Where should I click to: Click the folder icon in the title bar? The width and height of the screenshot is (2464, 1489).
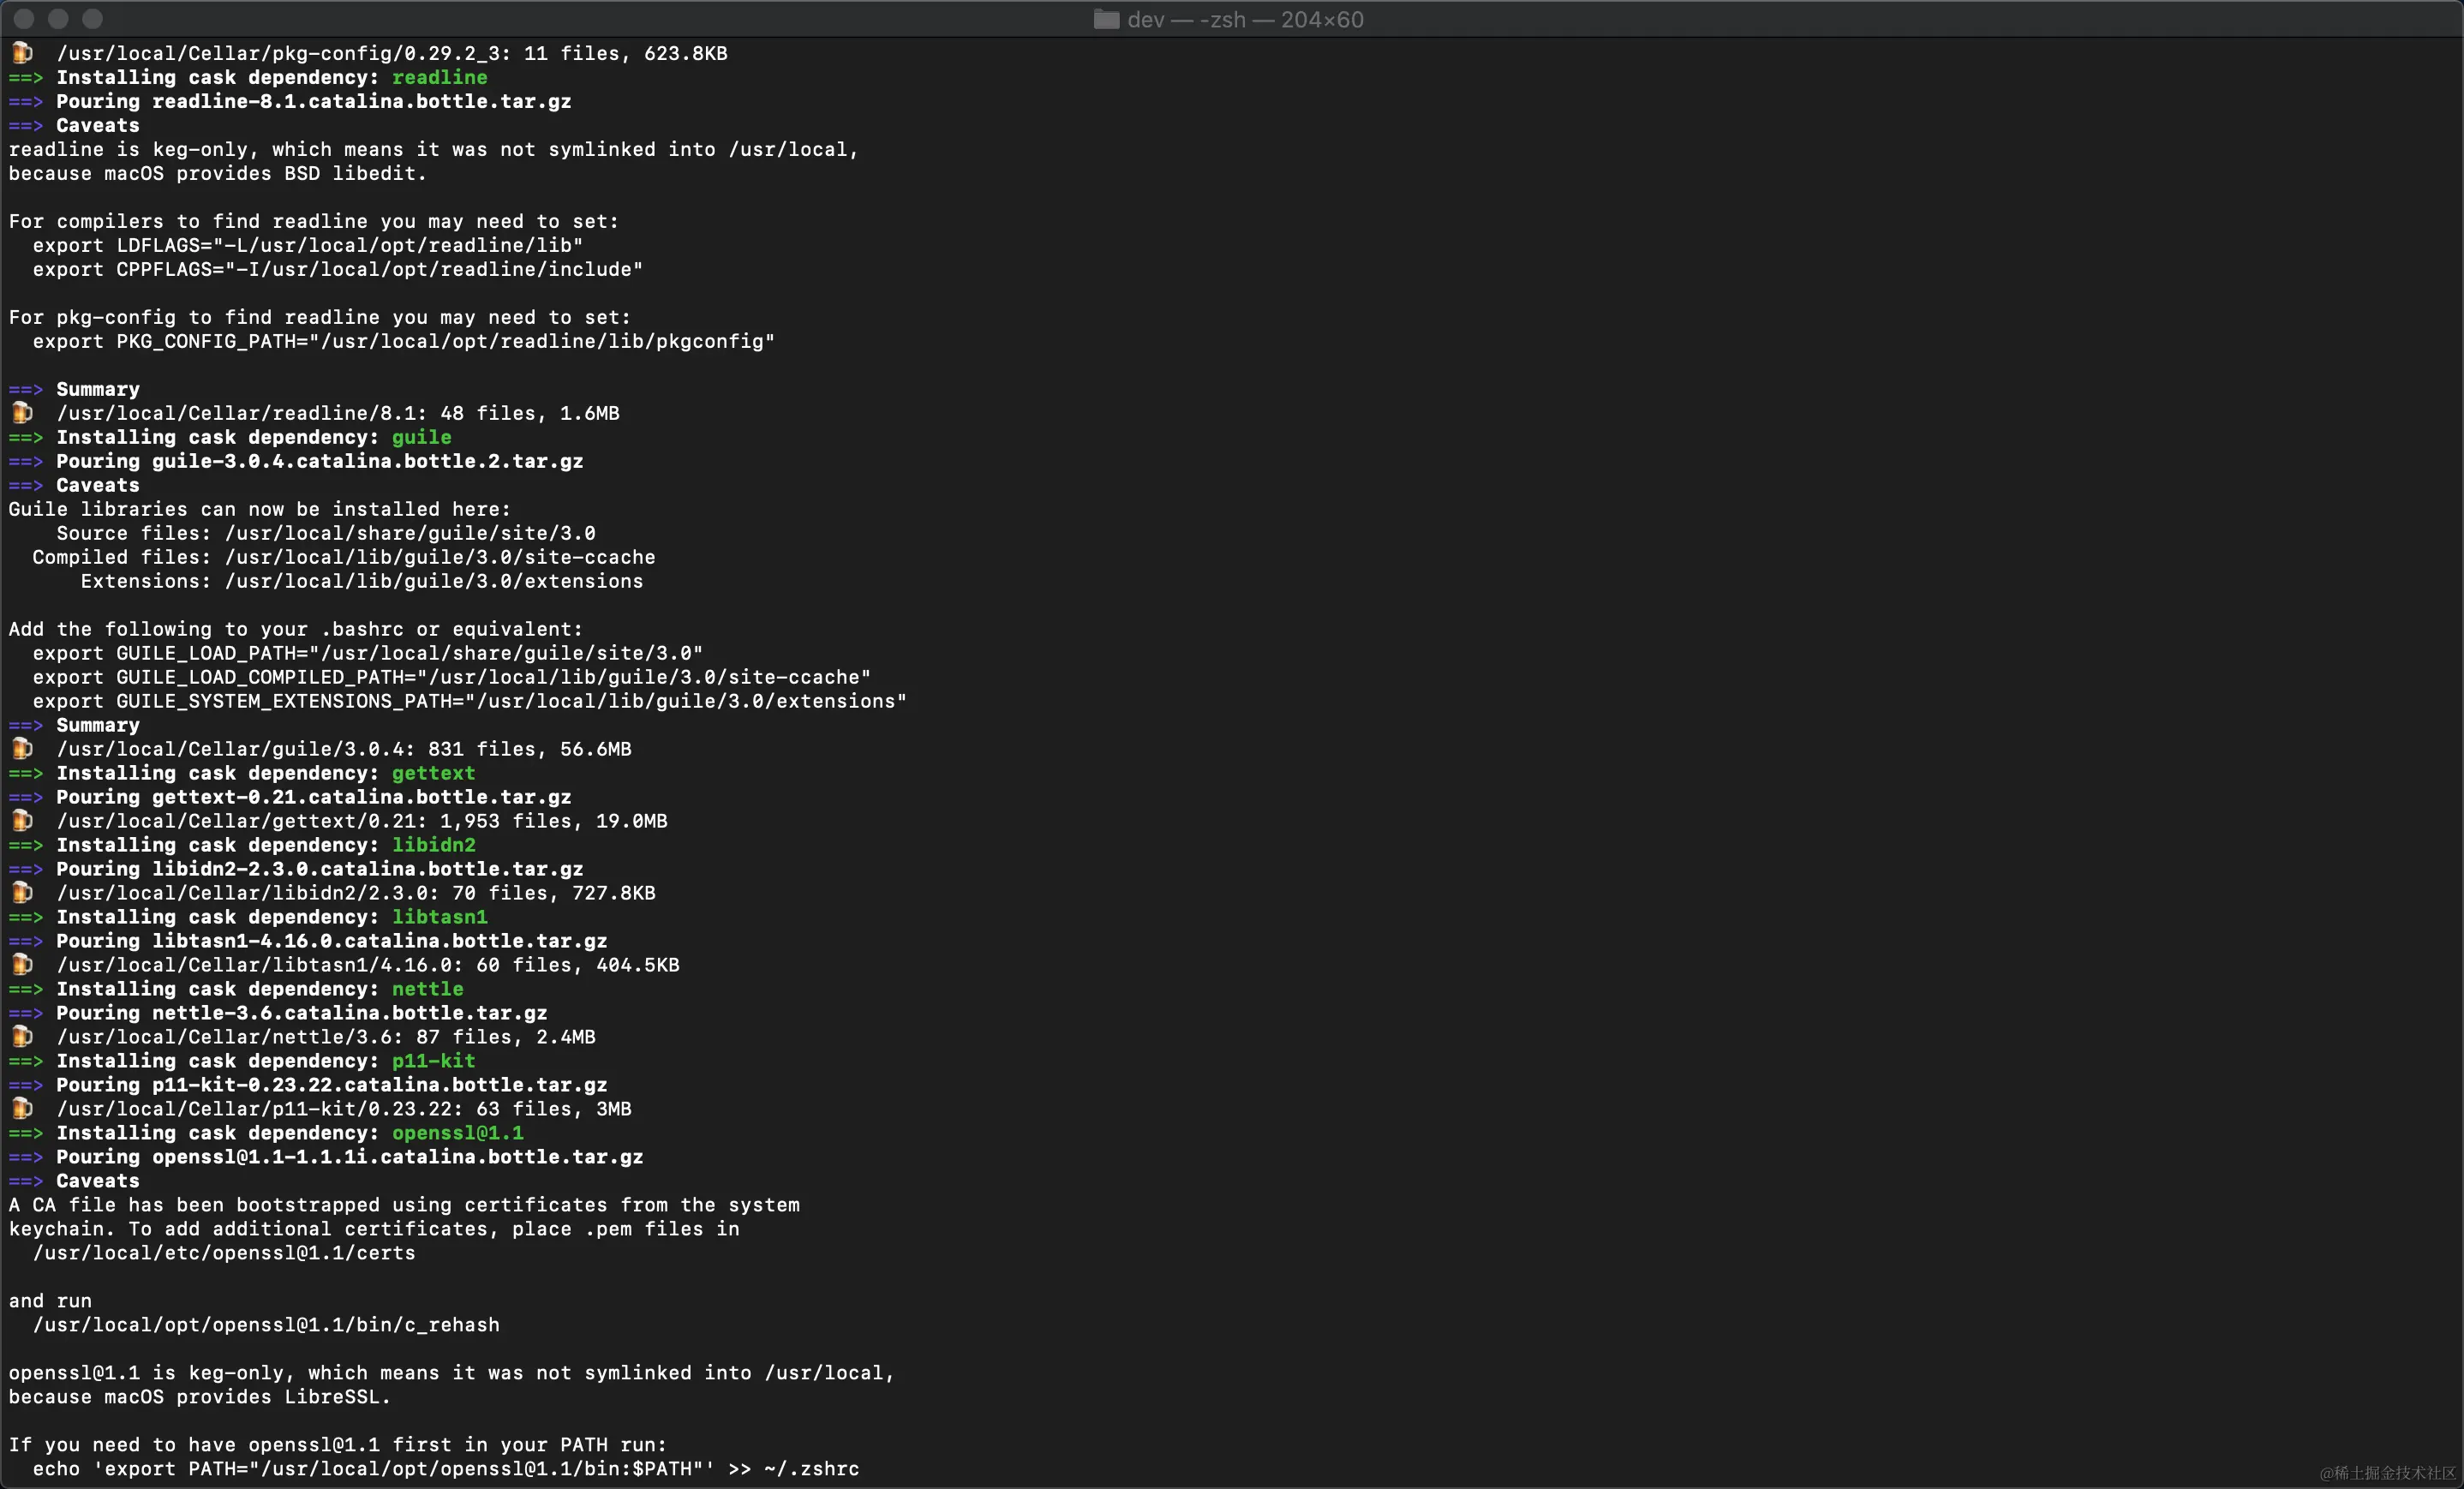(1106, 19)
